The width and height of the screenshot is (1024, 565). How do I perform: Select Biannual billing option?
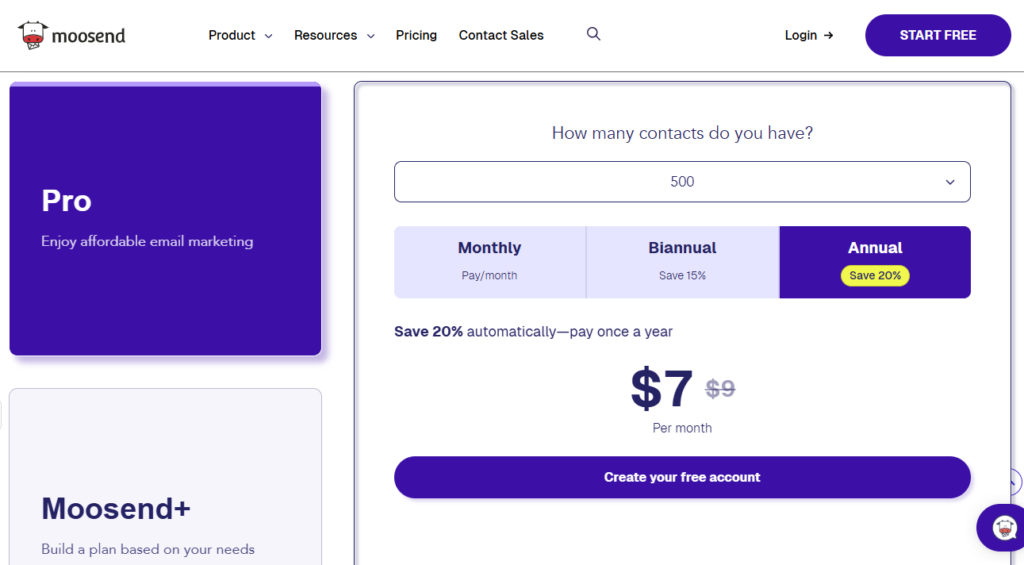point(682,262)
